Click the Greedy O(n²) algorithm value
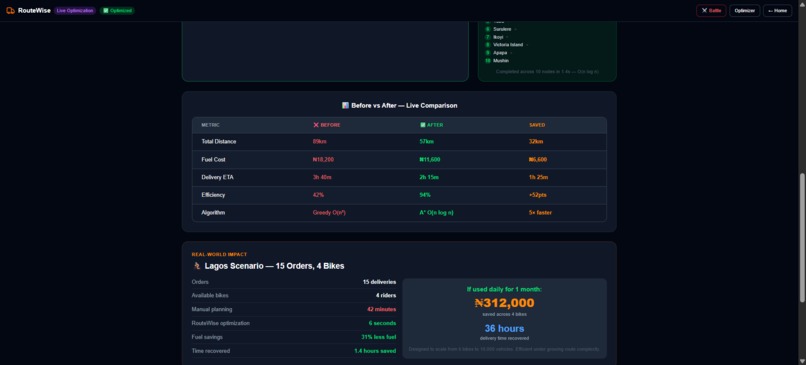Image resolution: width=806 pixels, height=365 pixels. pos(329,212)
